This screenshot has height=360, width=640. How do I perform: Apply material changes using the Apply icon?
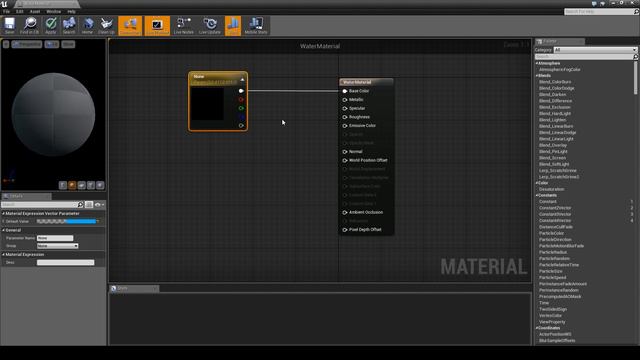51,26
